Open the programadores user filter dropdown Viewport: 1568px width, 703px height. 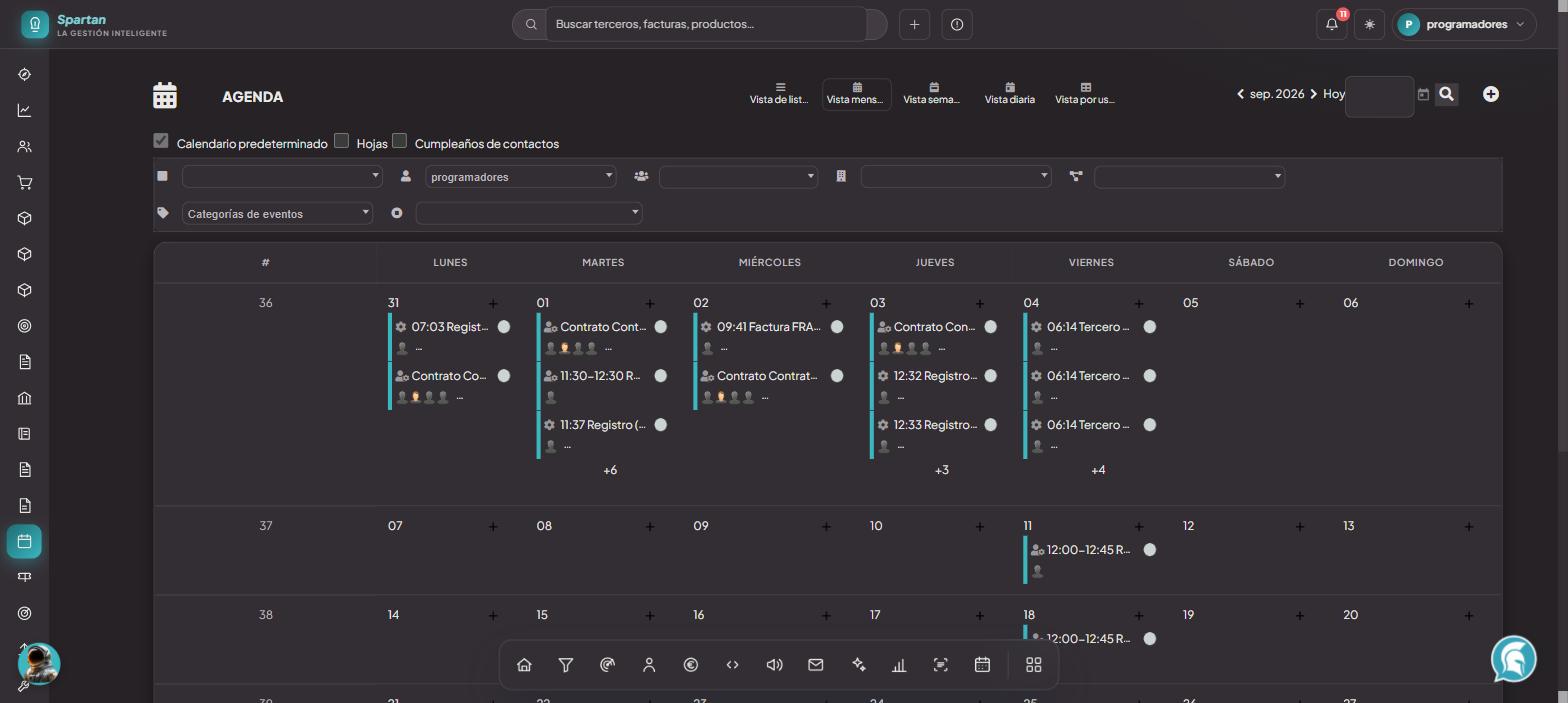[521, 177]
